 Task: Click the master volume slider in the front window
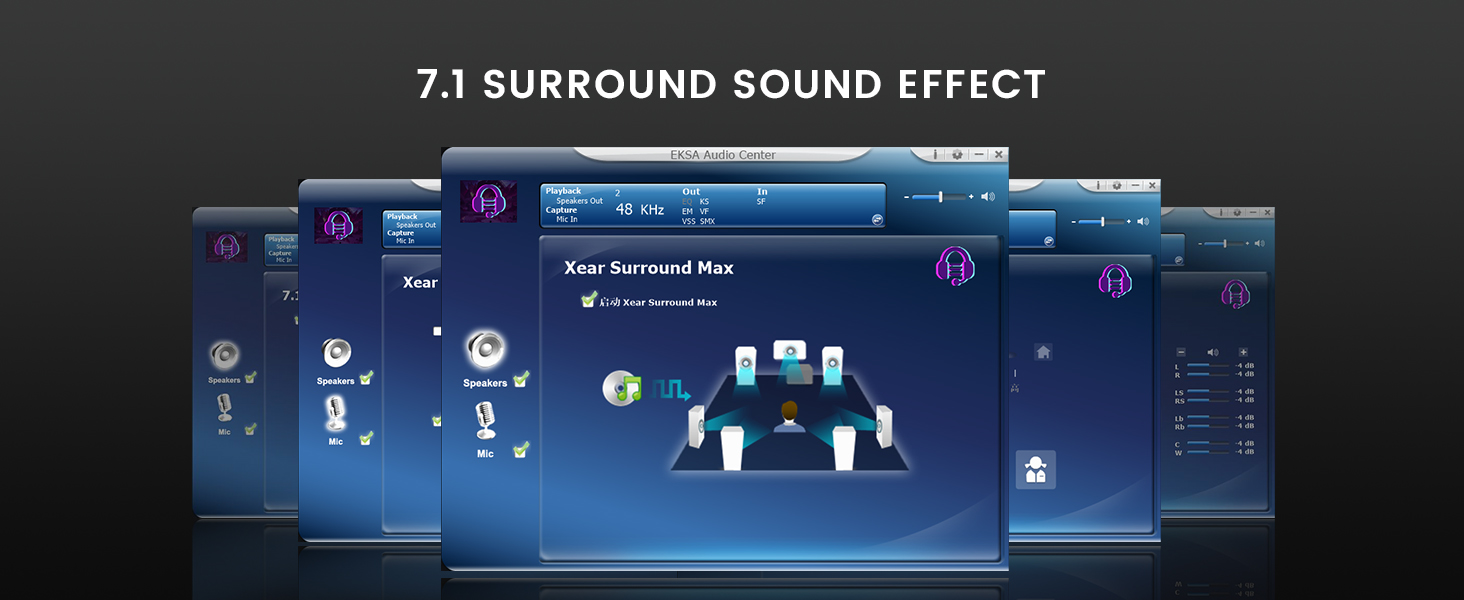941,197
